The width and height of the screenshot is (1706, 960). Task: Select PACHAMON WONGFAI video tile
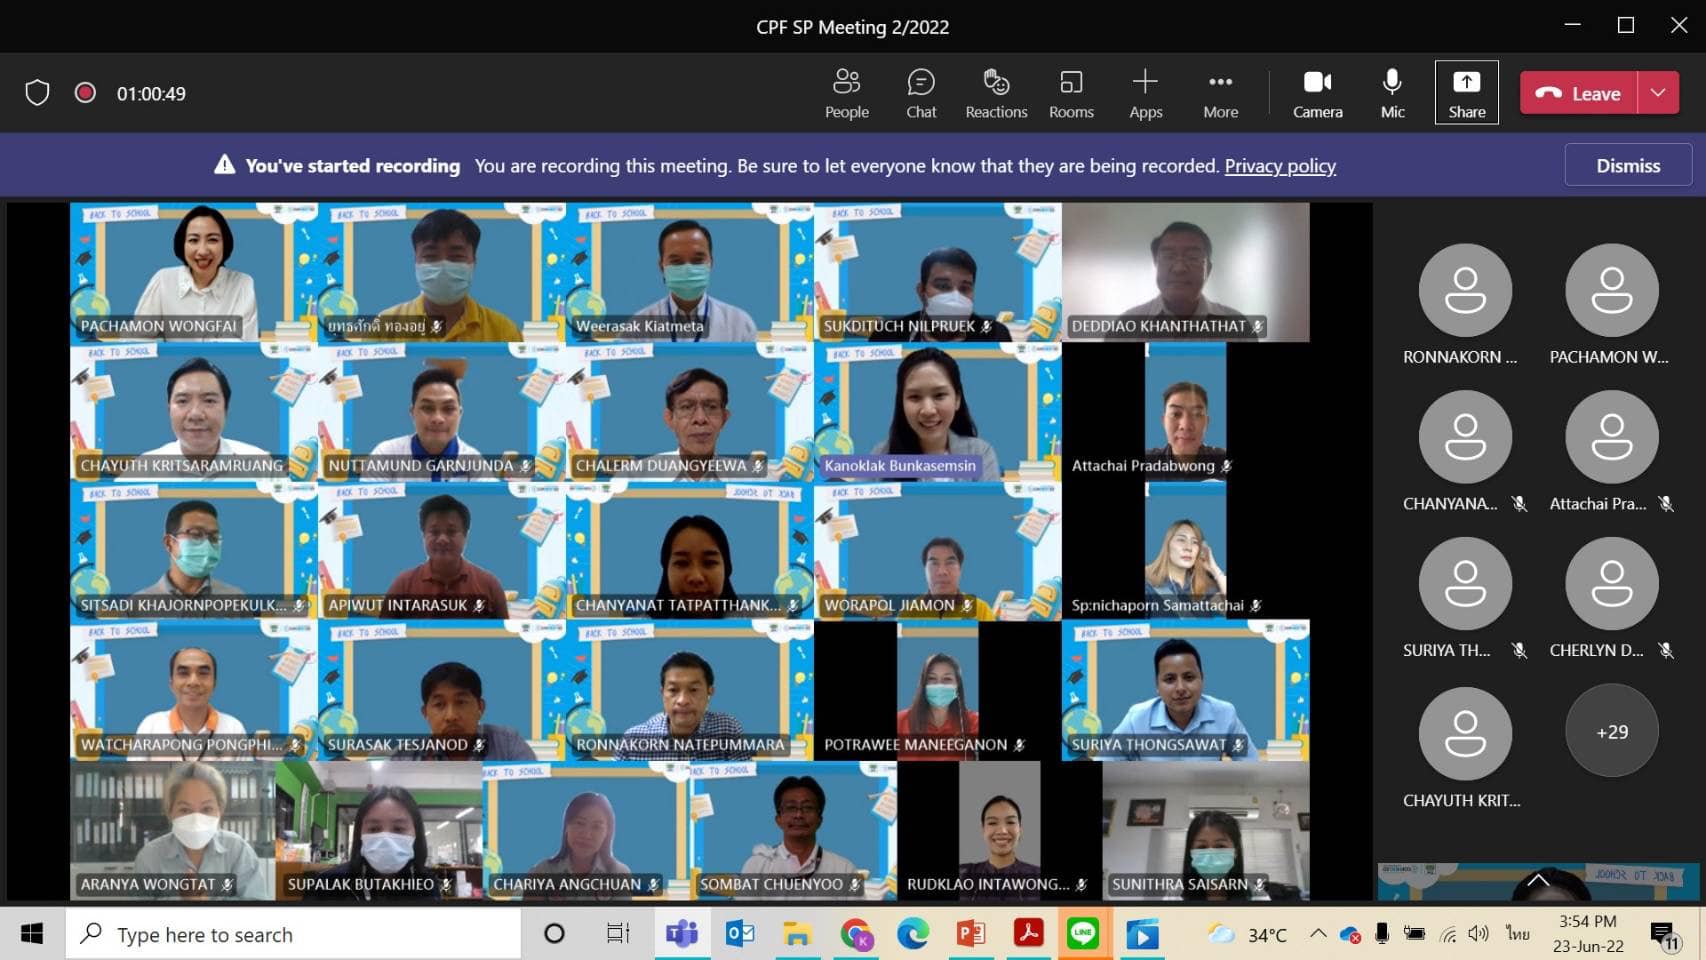193,272
